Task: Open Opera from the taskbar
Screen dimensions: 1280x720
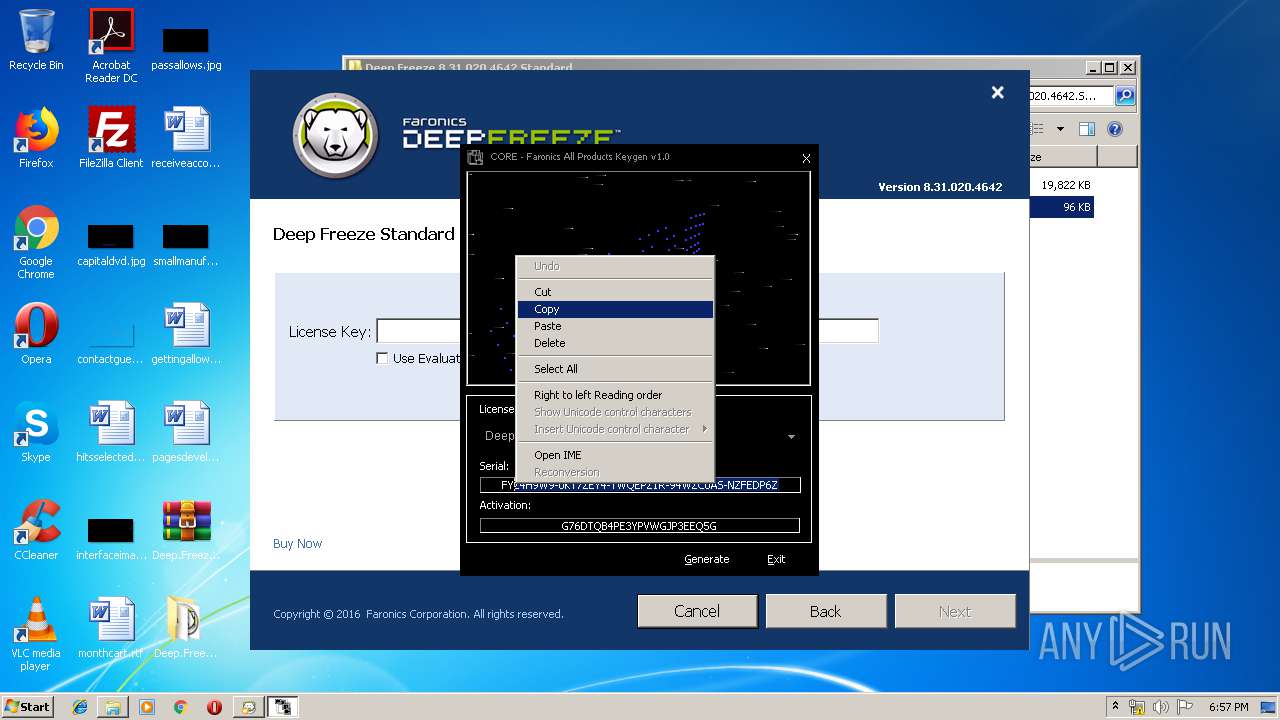Action: pyautogui.click(x=214, y=707)
